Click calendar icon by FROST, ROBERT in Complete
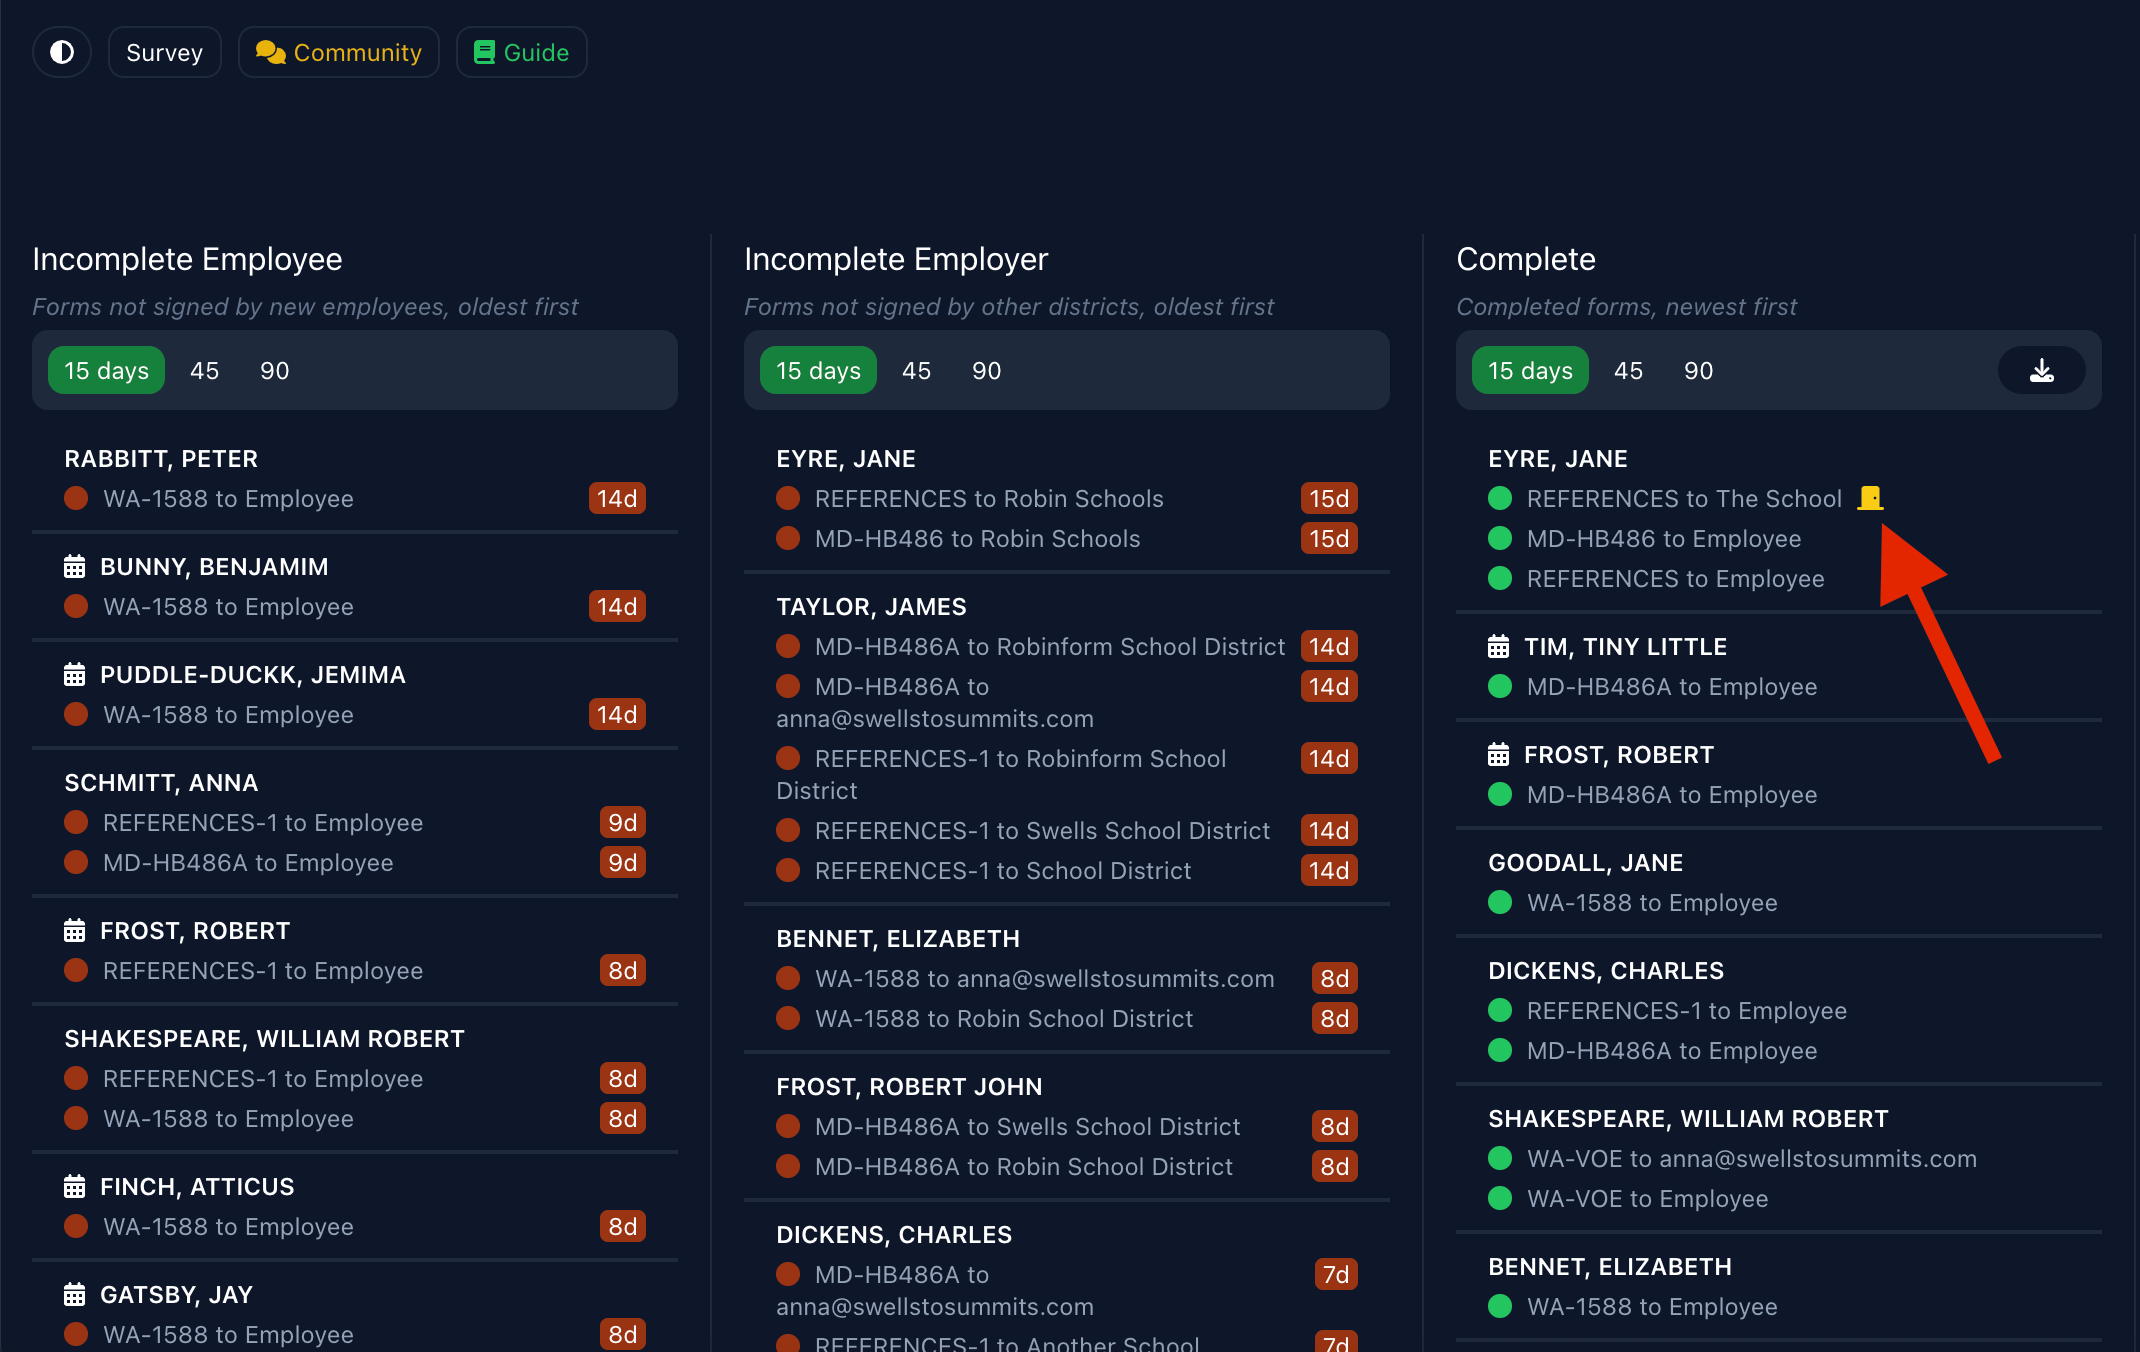This screenshot has width=2140, height=1352. click(x=1498, y=755)
